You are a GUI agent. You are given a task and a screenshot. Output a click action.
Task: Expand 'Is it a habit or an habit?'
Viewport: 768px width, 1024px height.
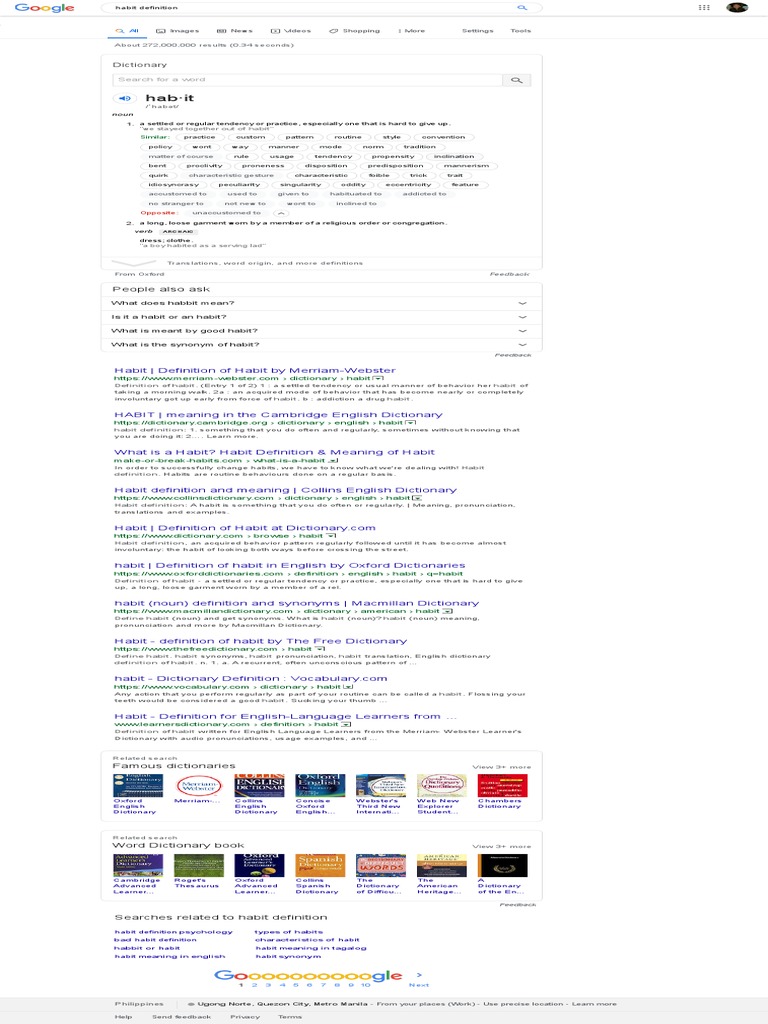coord(321,317)
